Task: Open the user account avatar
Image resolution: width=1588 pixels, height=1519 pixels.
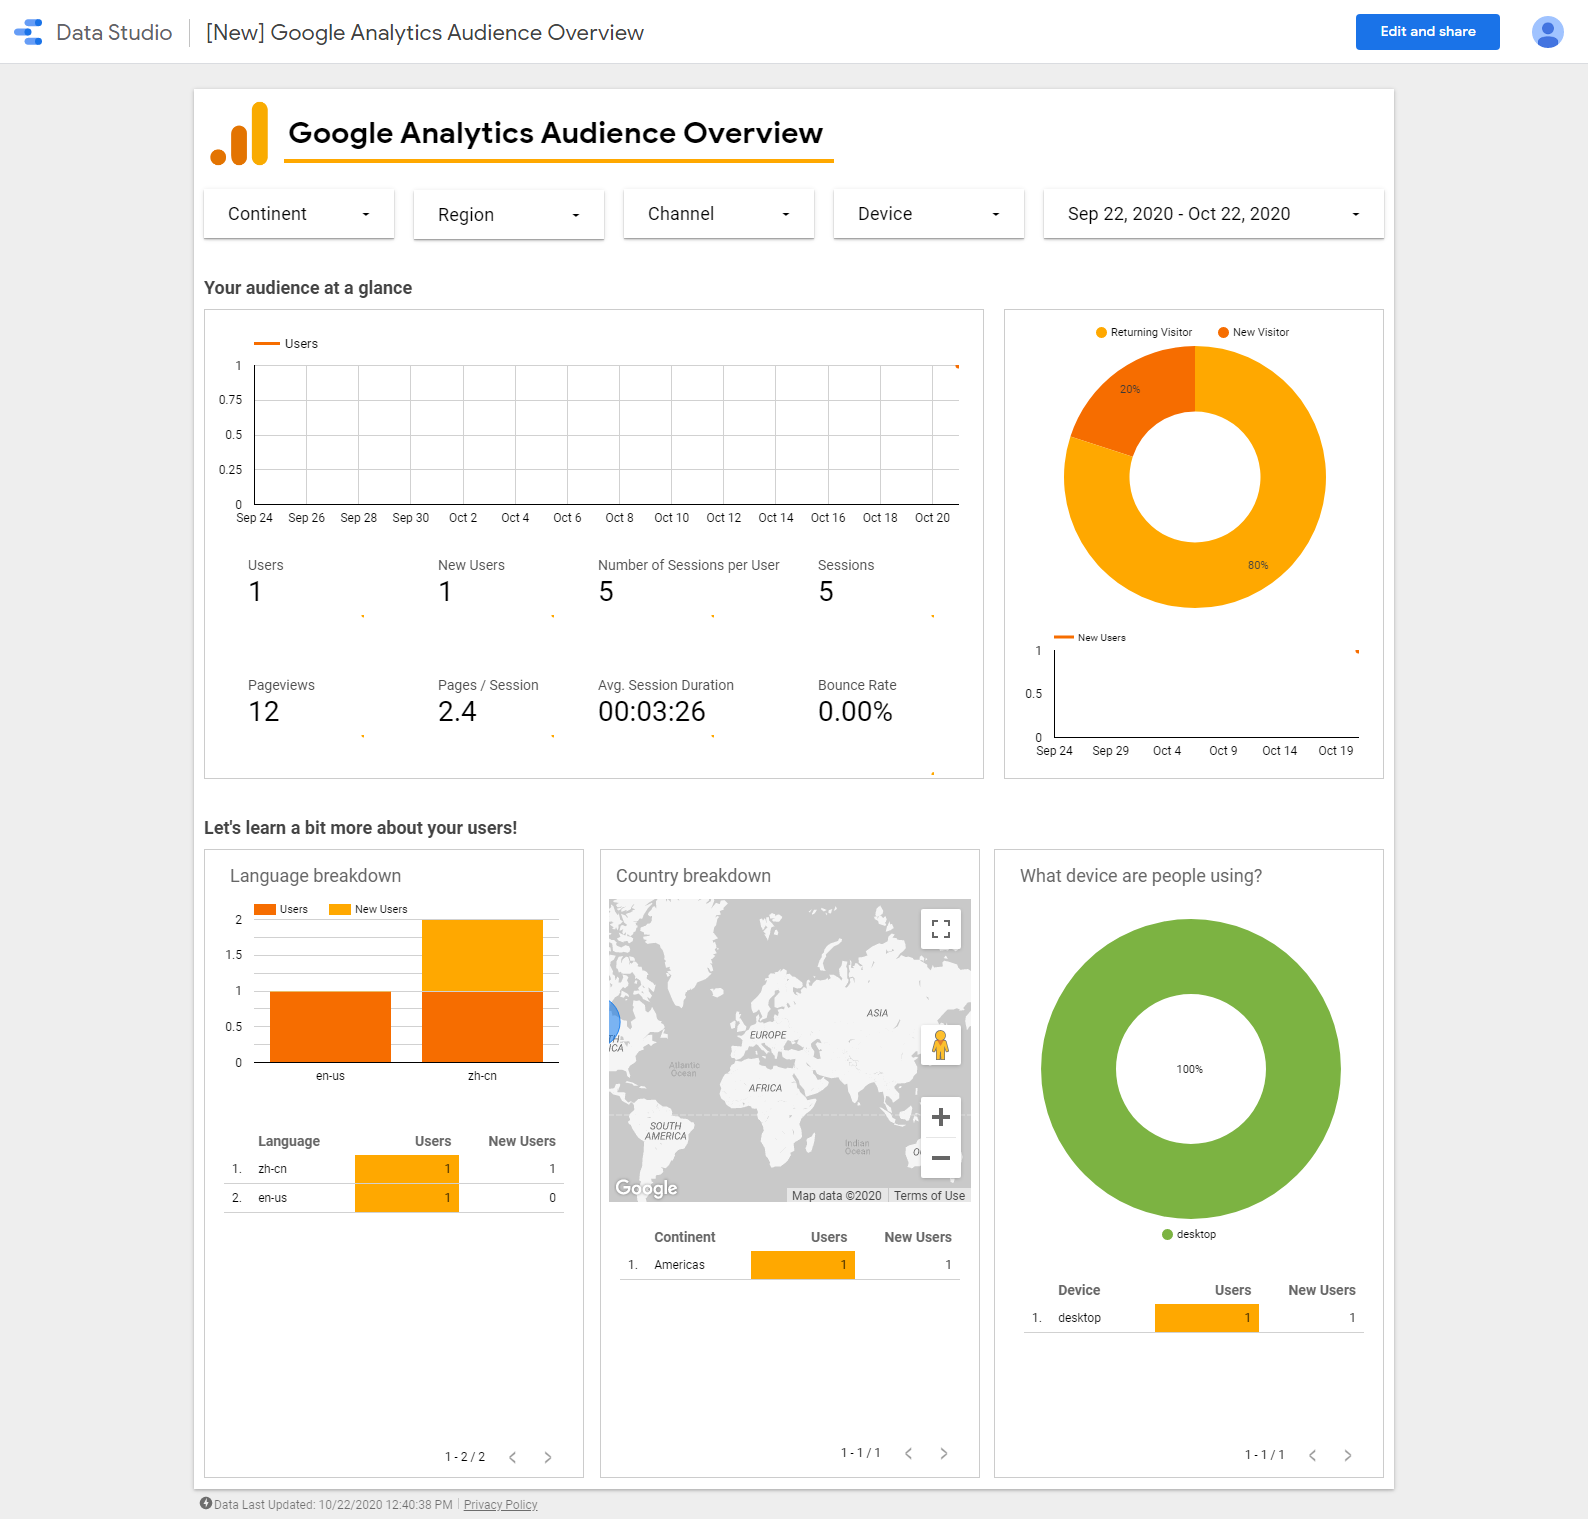Action: click(1547, 32)
